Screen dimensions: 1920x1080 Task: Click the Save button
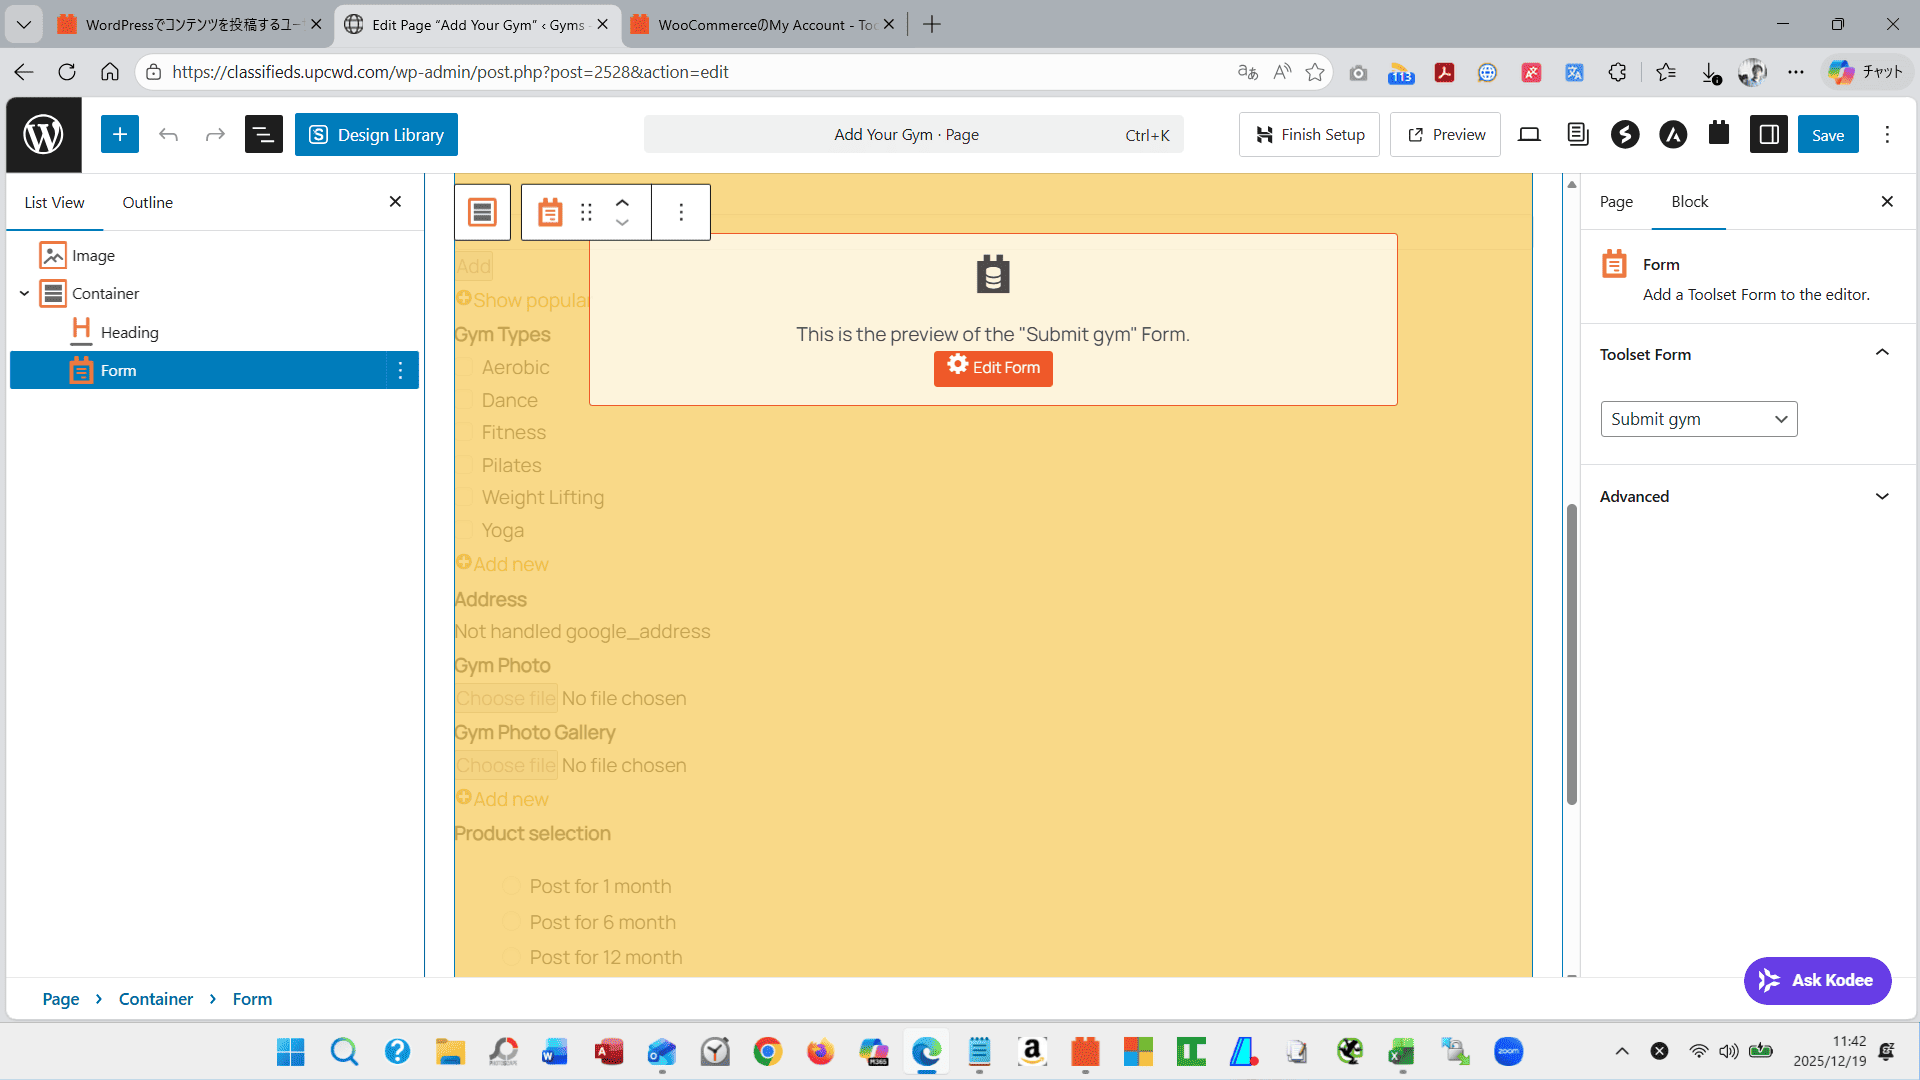(1827, 135)
